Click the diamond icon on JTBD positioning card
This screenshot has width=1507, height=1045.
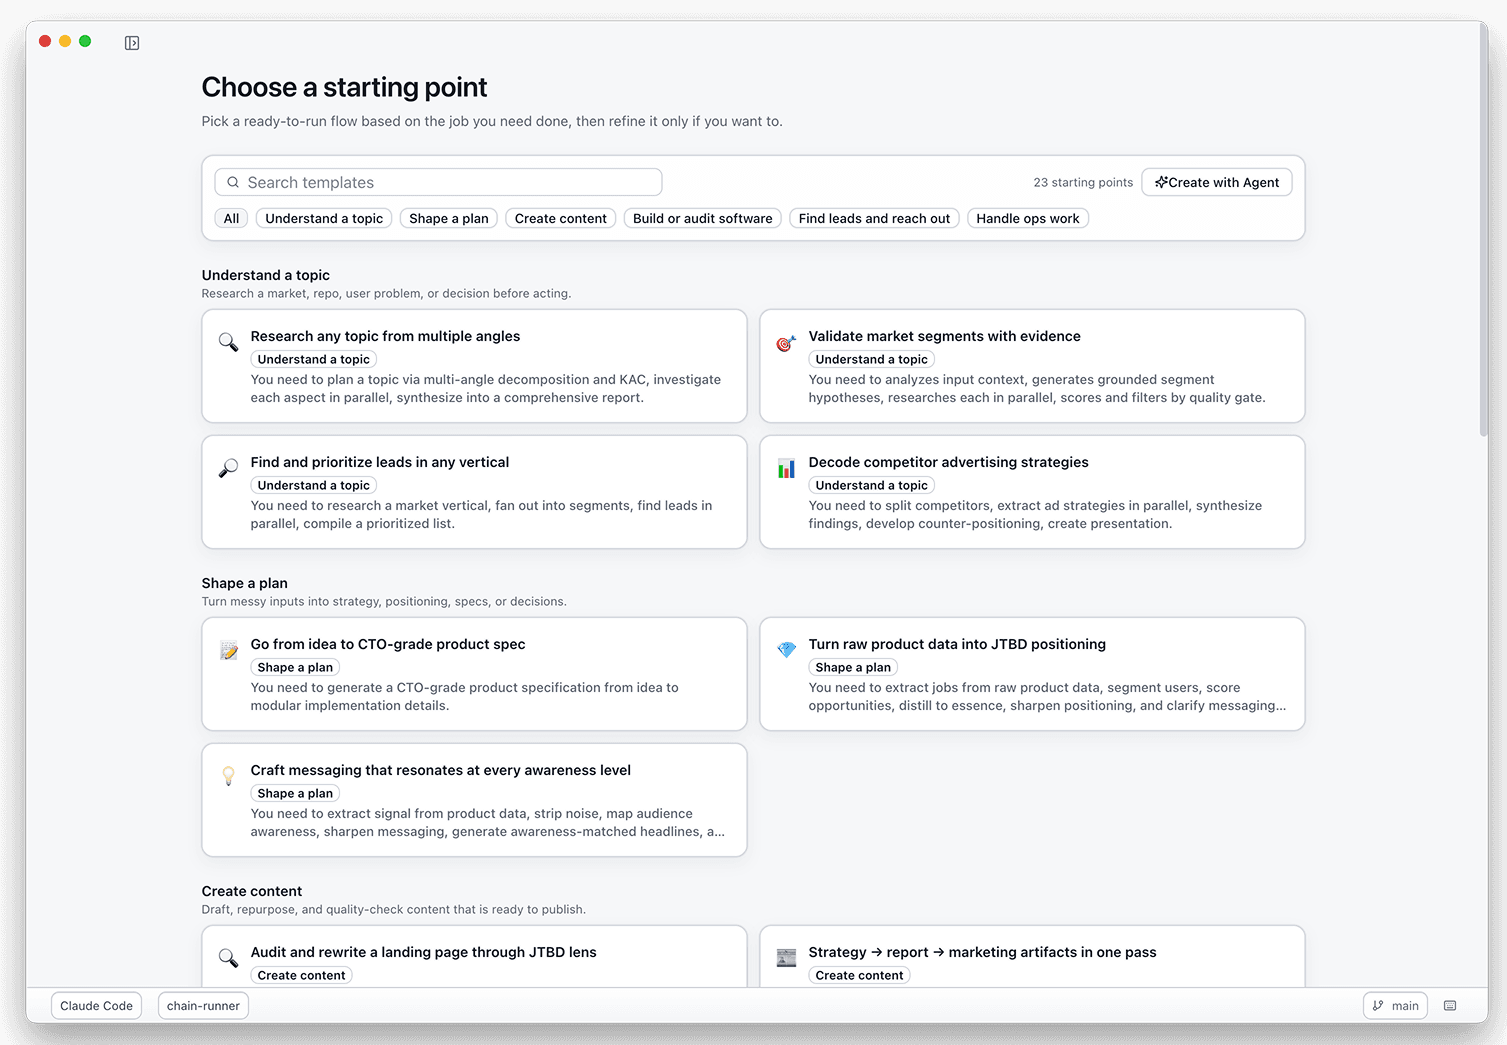tap(785, 650)
